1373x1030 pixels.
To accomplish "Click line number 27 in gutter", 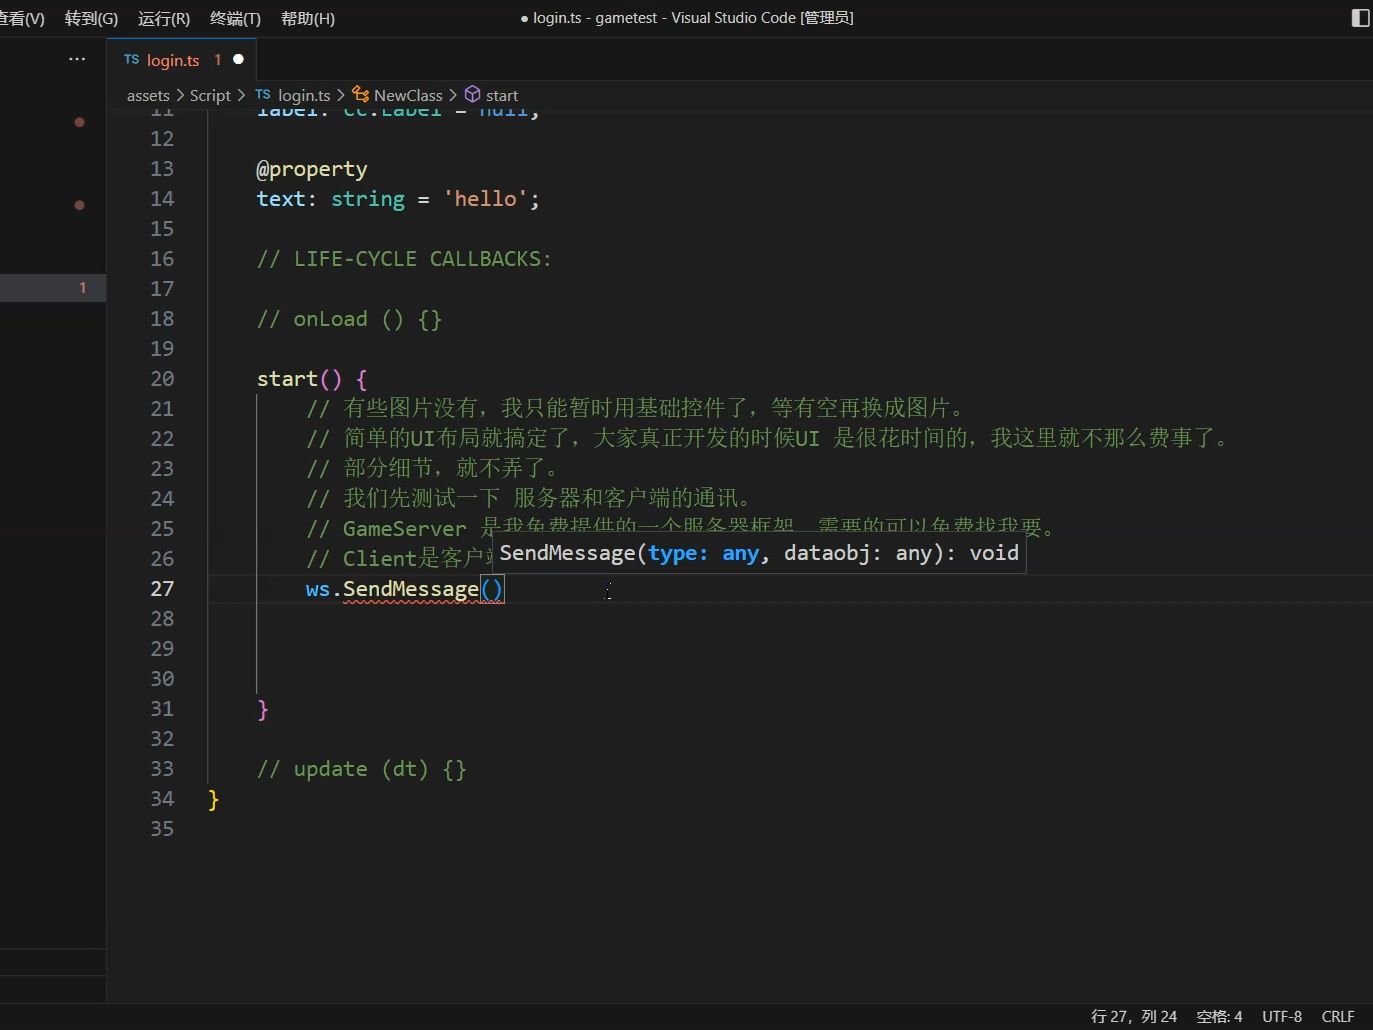I will [162, 589].
